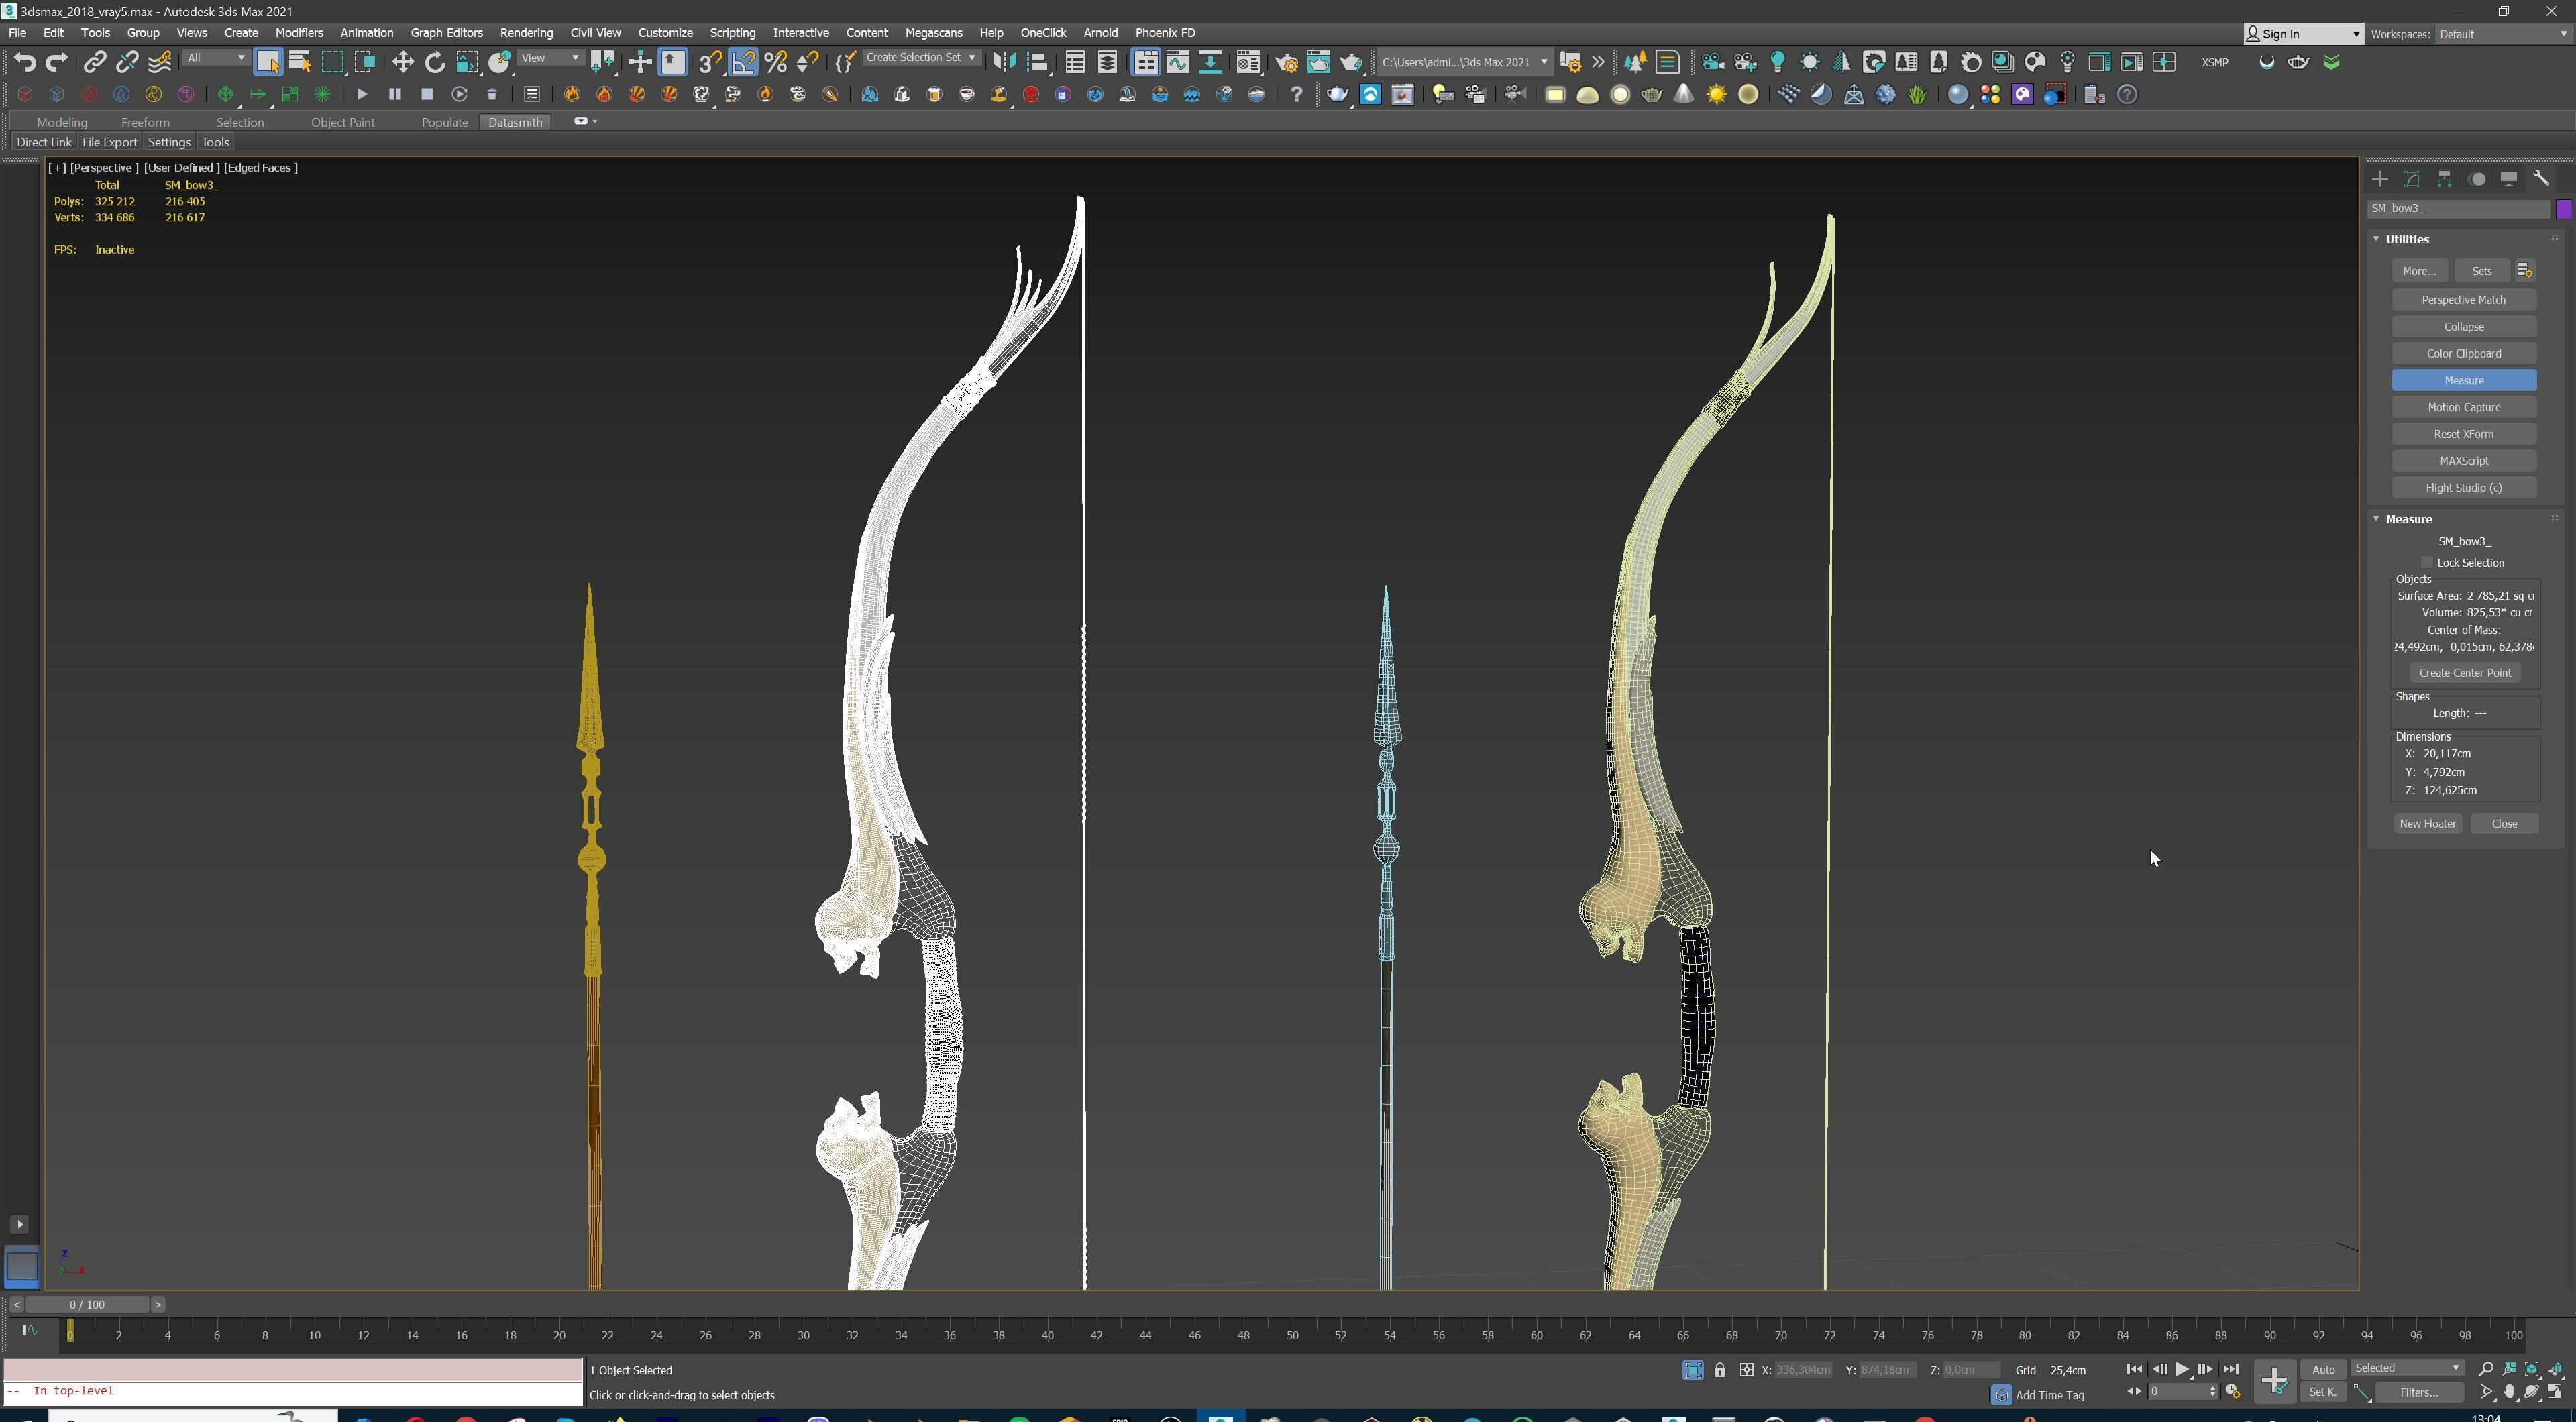Open the Mirror tool
Image resolution: width=2576 pixels, height=1422 pixels.
point(1004,62)
